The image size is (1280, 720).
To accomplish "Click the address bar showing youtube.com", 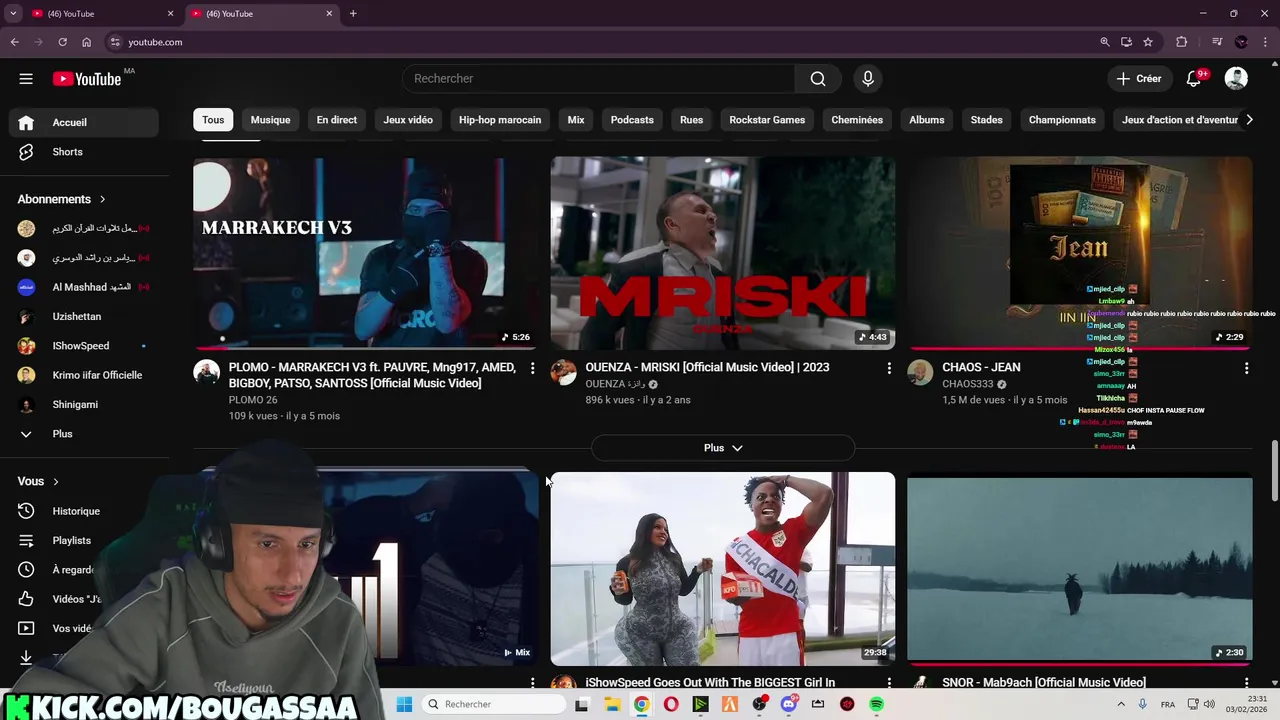I will [598, 42].
